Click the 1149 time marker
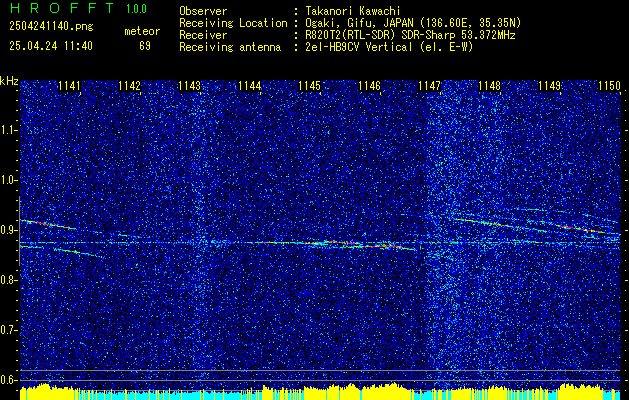 tap(550, 85)
